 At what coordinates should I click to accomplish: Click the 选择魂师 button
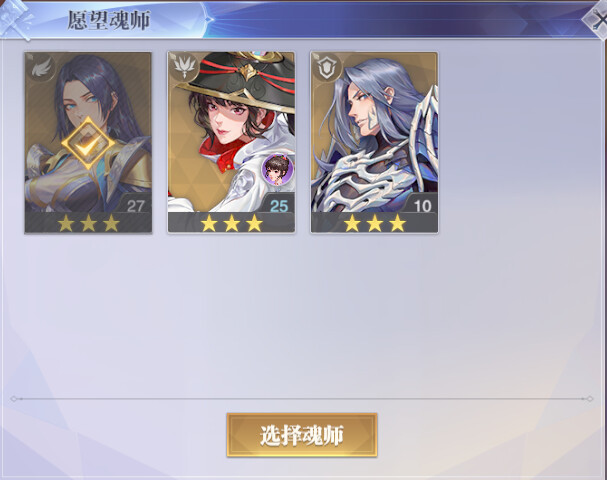point(302,435)
